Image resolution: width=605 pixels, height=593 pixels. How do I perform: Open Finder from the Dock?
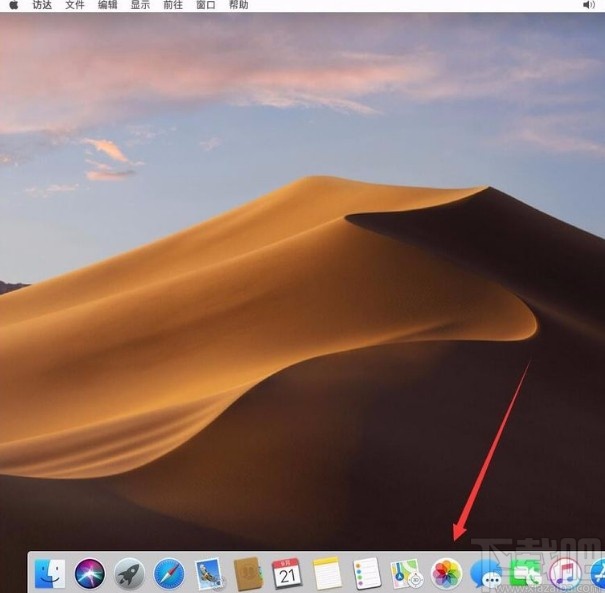pos(51,573)
